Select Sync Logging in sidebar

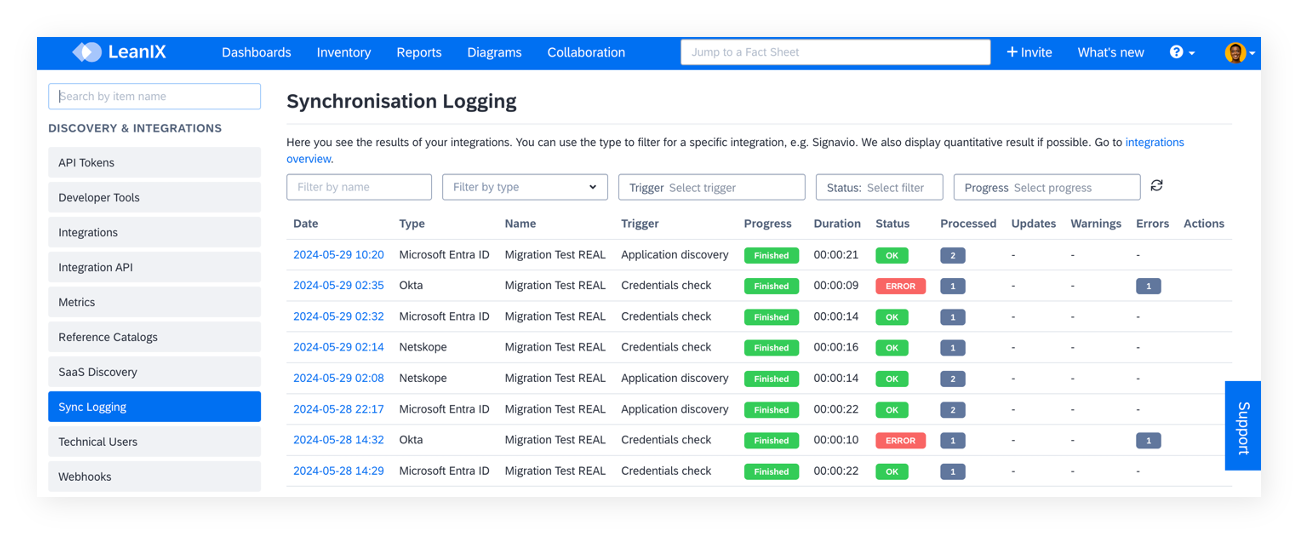154,407
